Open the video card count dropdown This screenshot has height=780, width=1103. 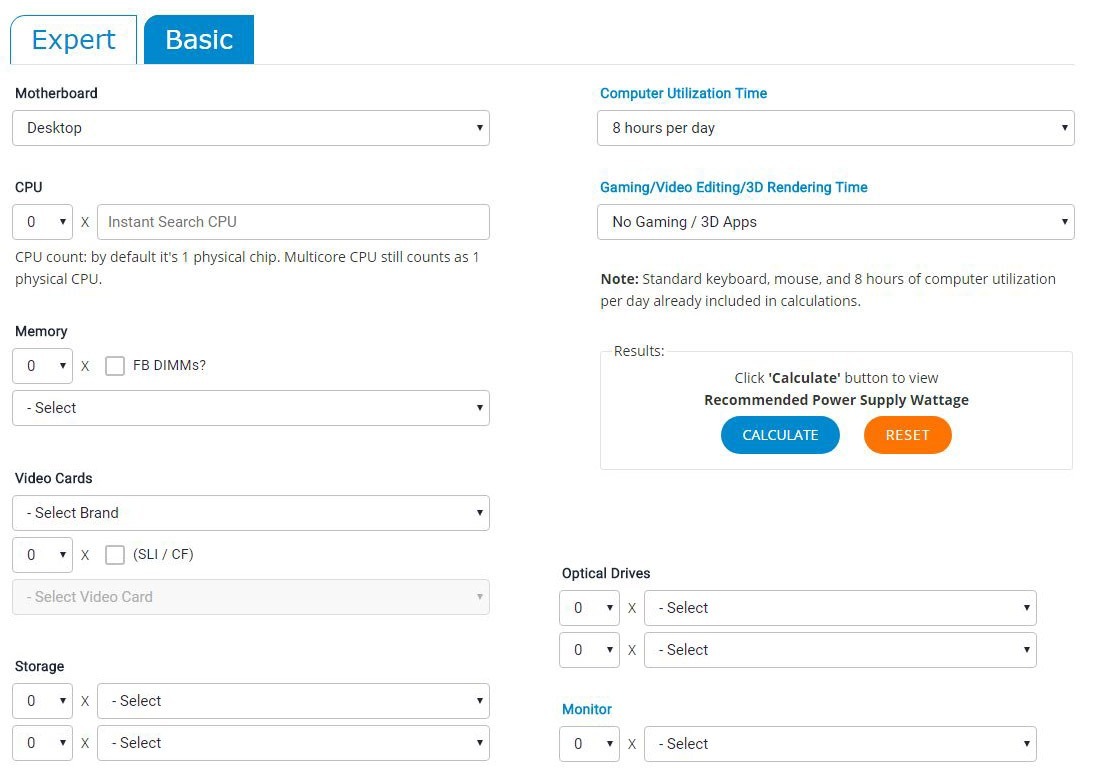tap(42, 554)
